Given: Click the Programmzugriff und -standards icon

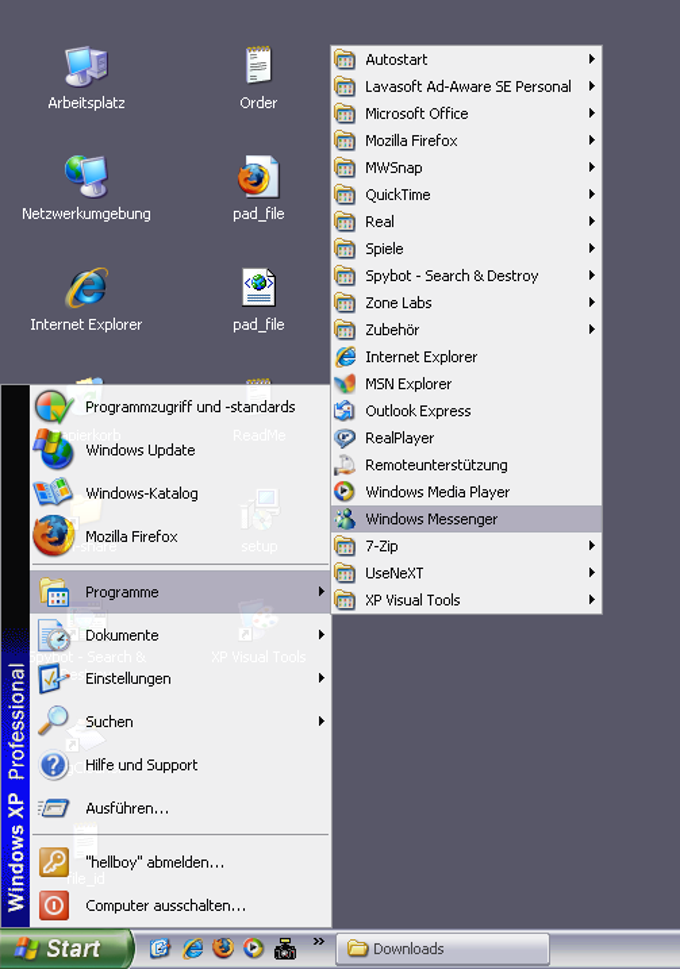Looking at the screenshot, I should click(x=54, y=407).
